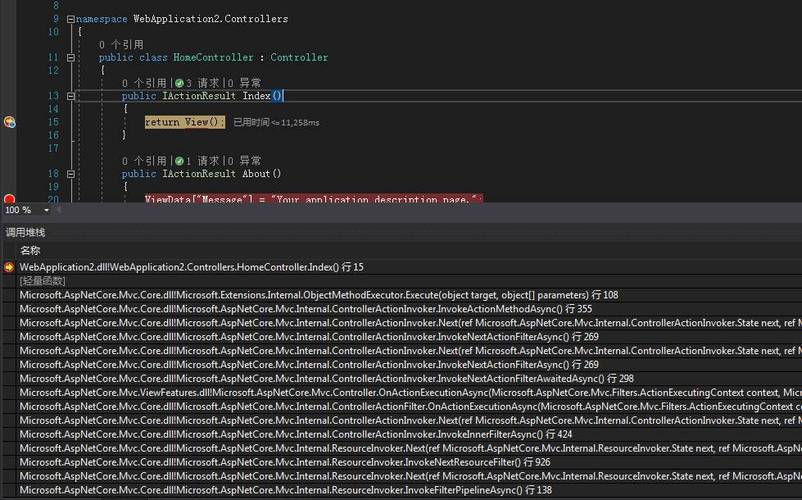Click 'namespace' keyword on line 9
Viewport: 802px width, 500px height.
tap(101, 19)
